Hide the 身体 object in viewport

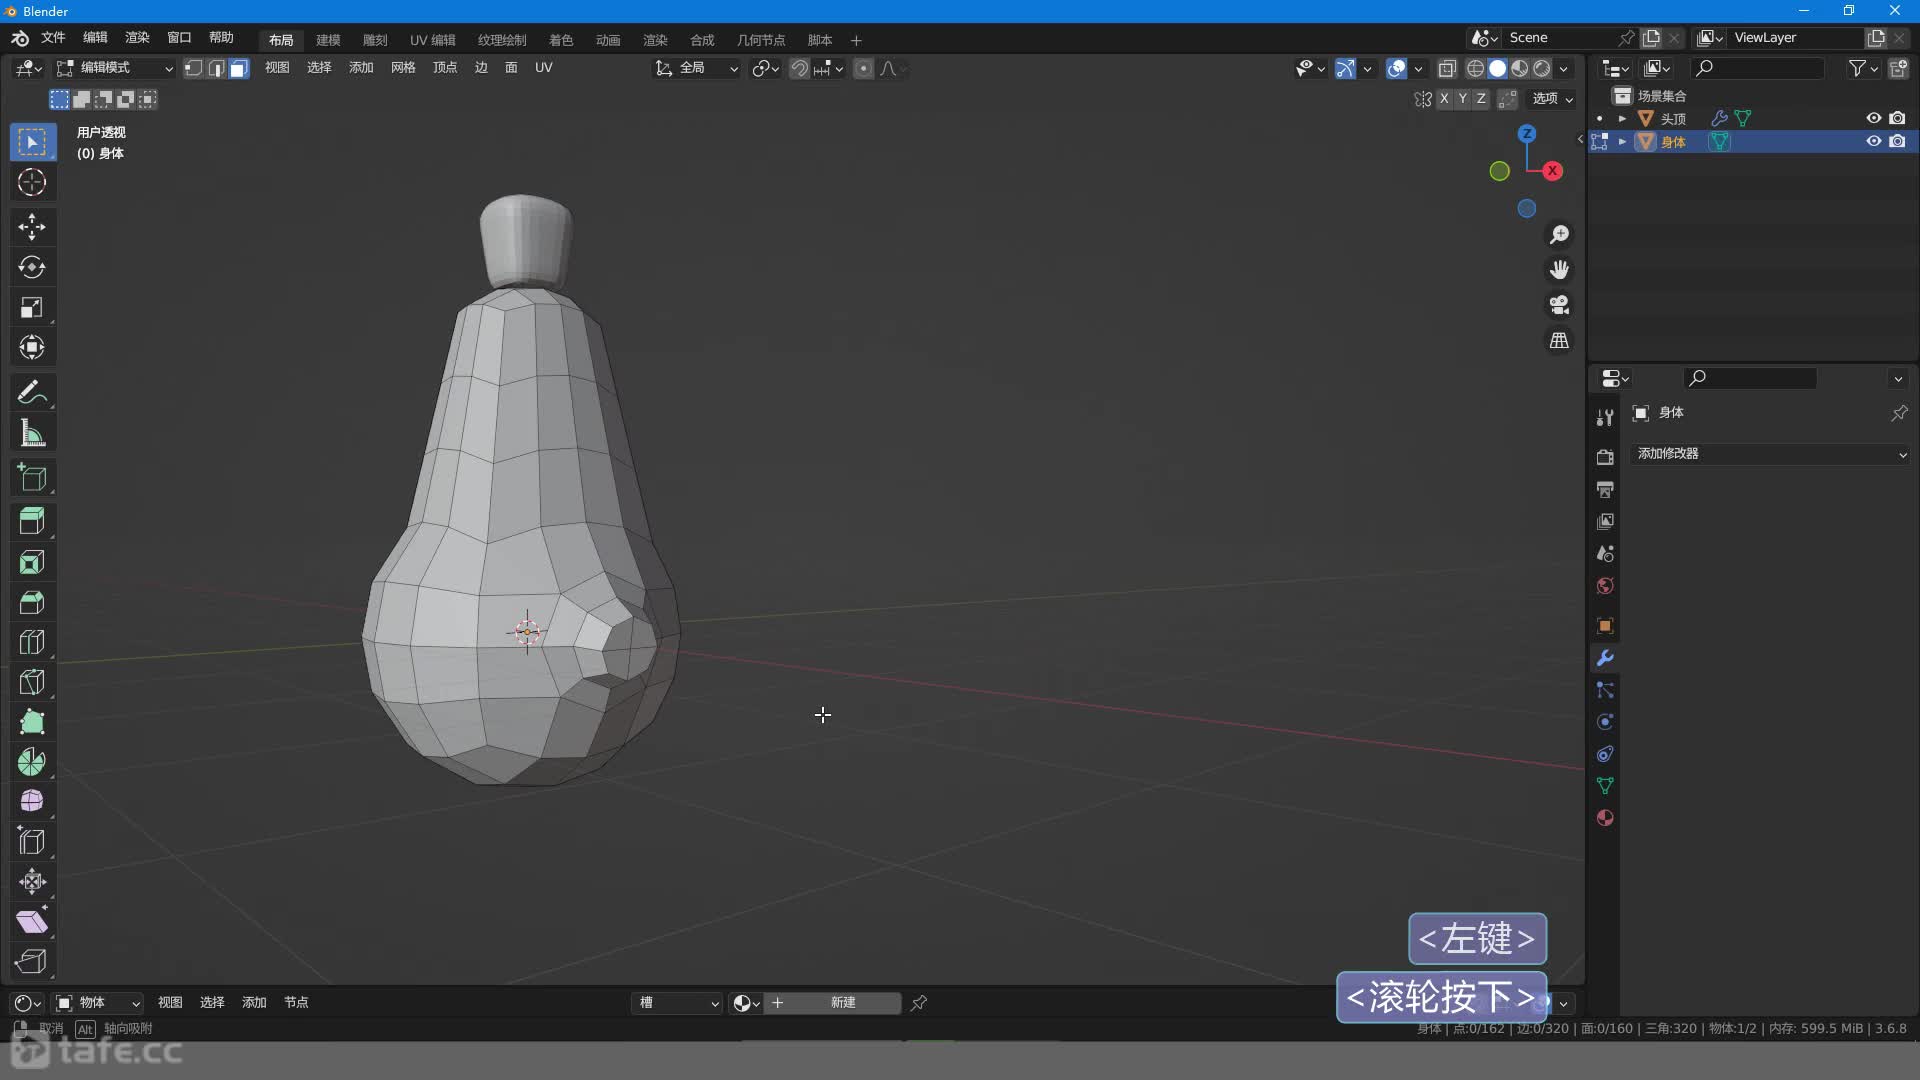(1874, 141)
